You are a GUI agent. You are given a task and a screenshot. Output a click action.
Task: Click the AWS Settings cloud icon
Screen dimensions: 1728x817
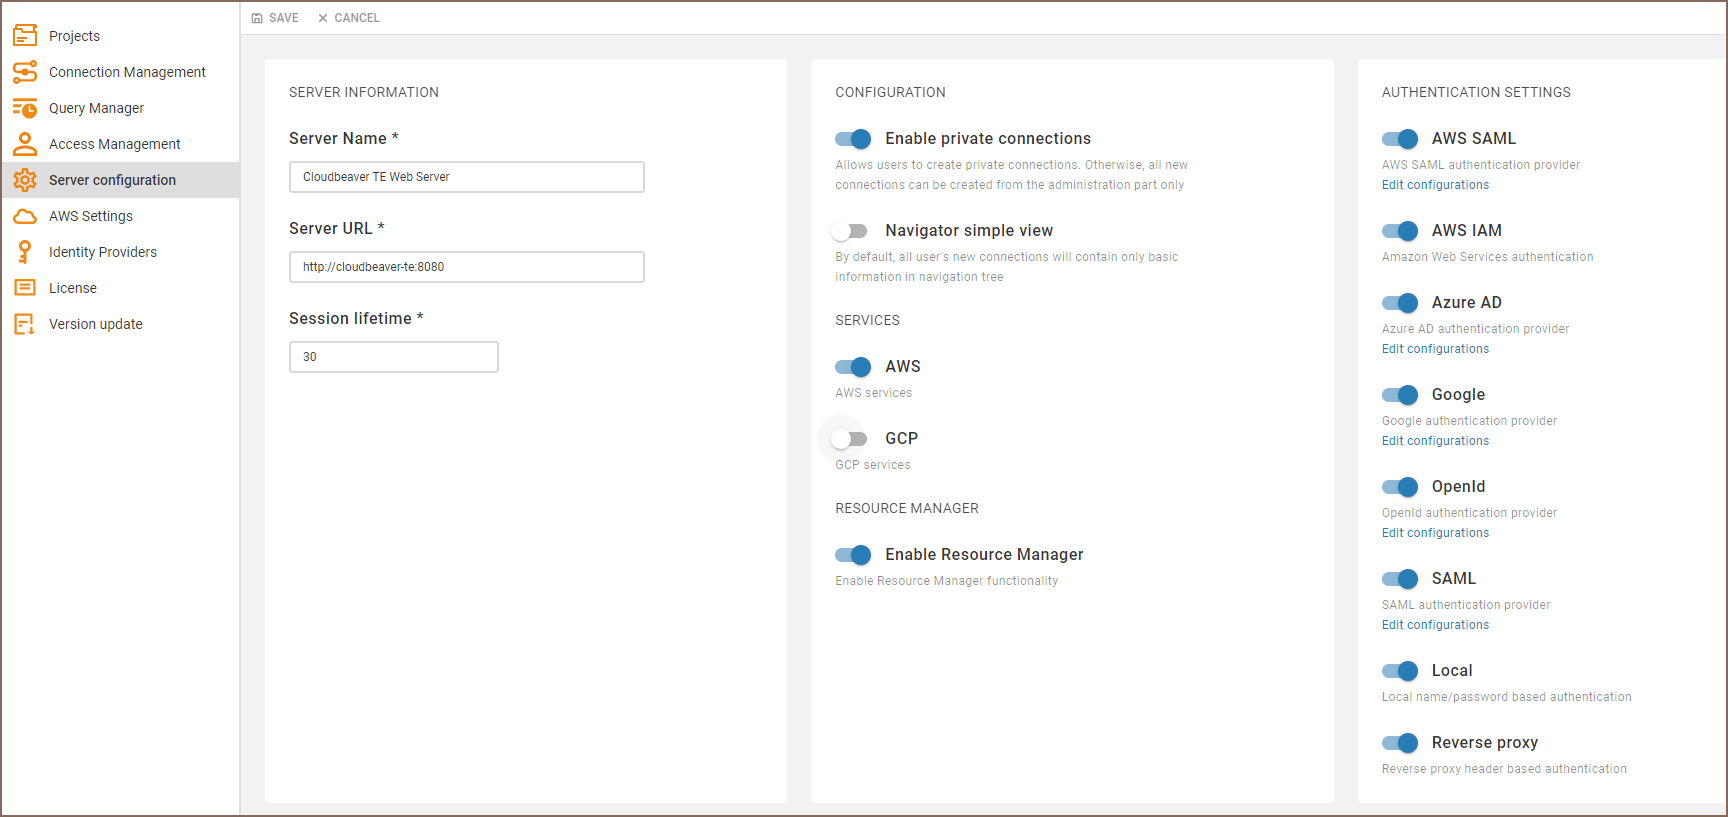point(25,216)
